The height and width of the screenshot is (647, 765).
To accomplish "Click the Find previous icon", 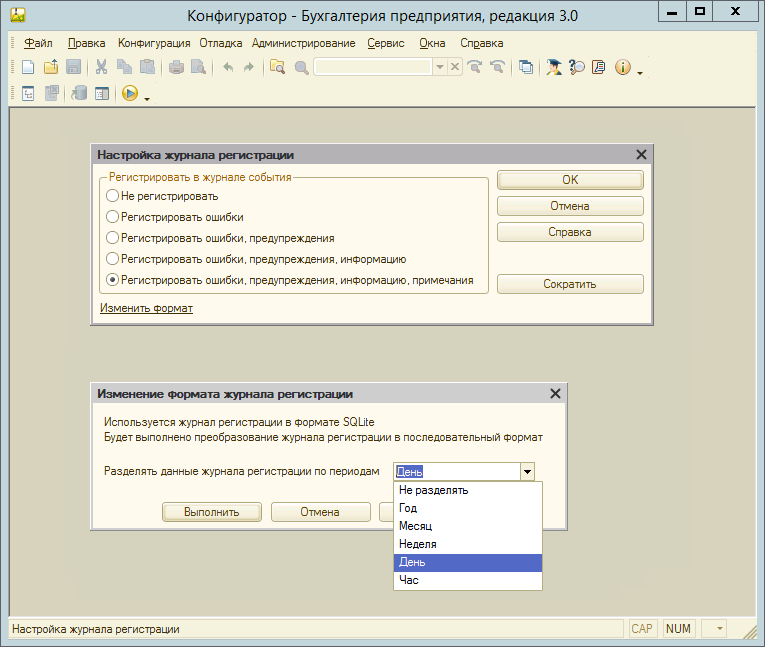I will pyautogui.click(x=497, y=67).
